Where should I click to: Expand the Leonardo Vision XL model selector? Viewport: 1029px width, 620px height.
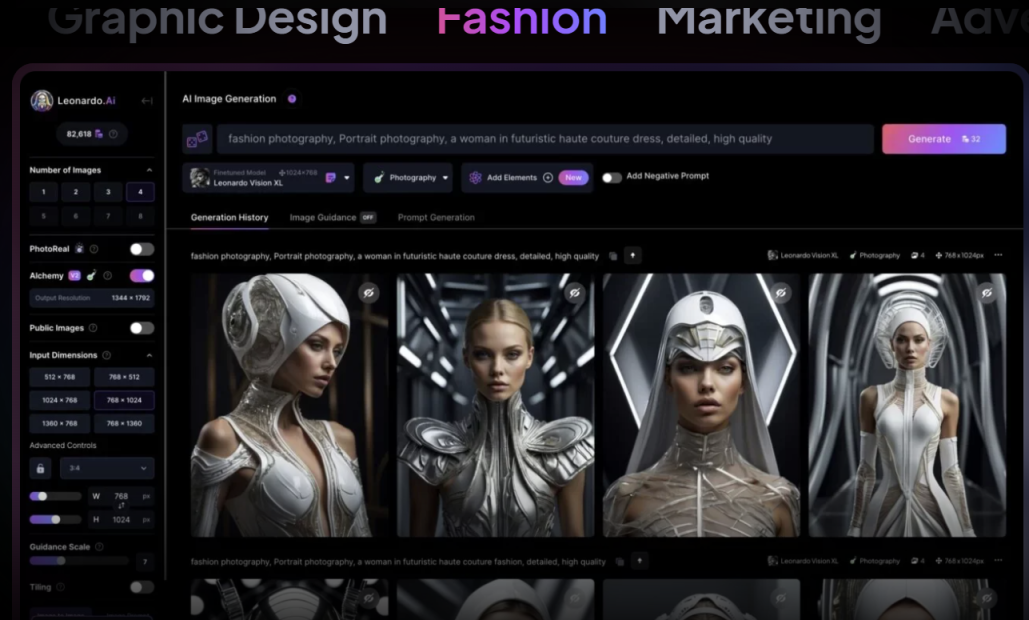pos(347,177)
